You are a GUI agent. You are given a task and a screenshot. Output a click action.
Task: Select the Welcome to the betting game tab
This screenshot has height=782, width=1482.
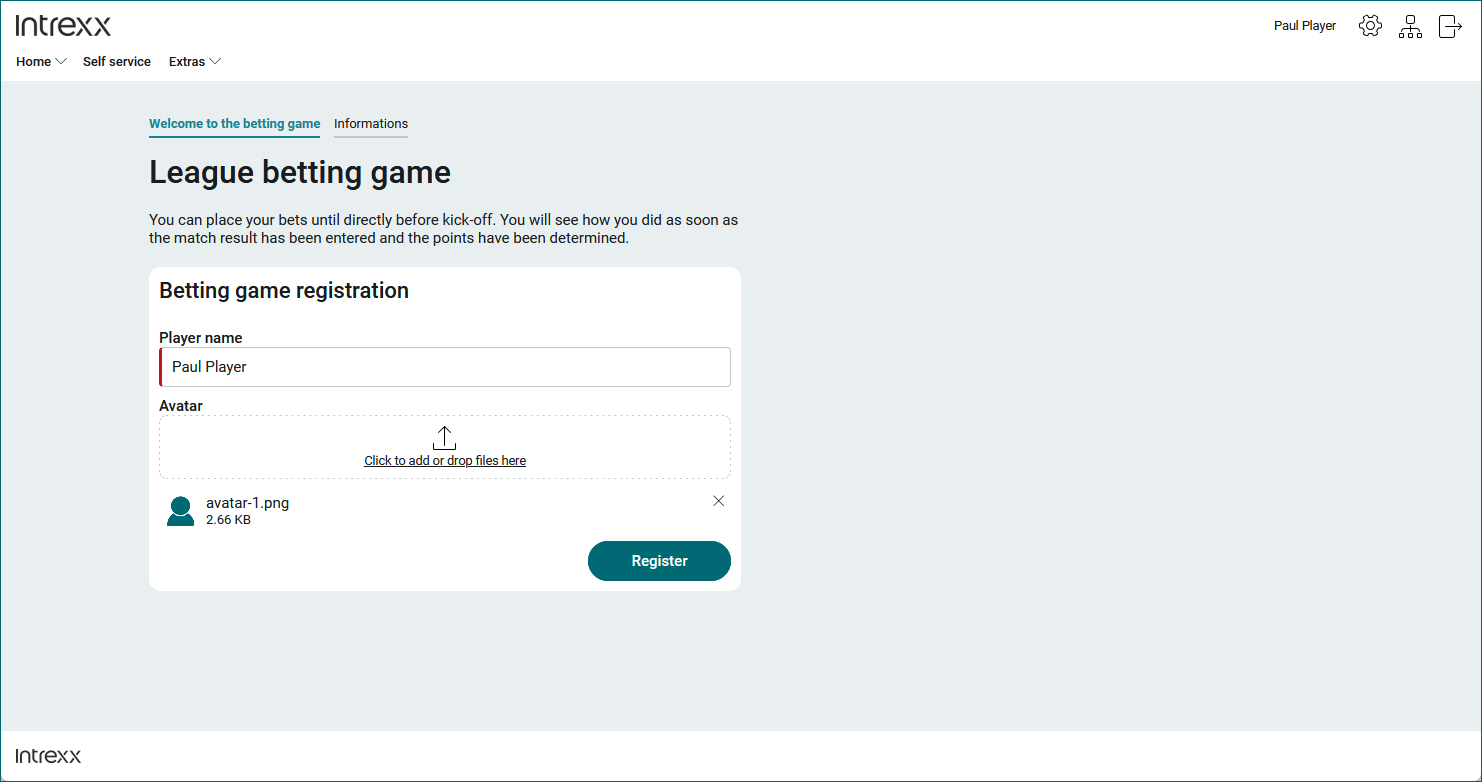tap(234, 124)
